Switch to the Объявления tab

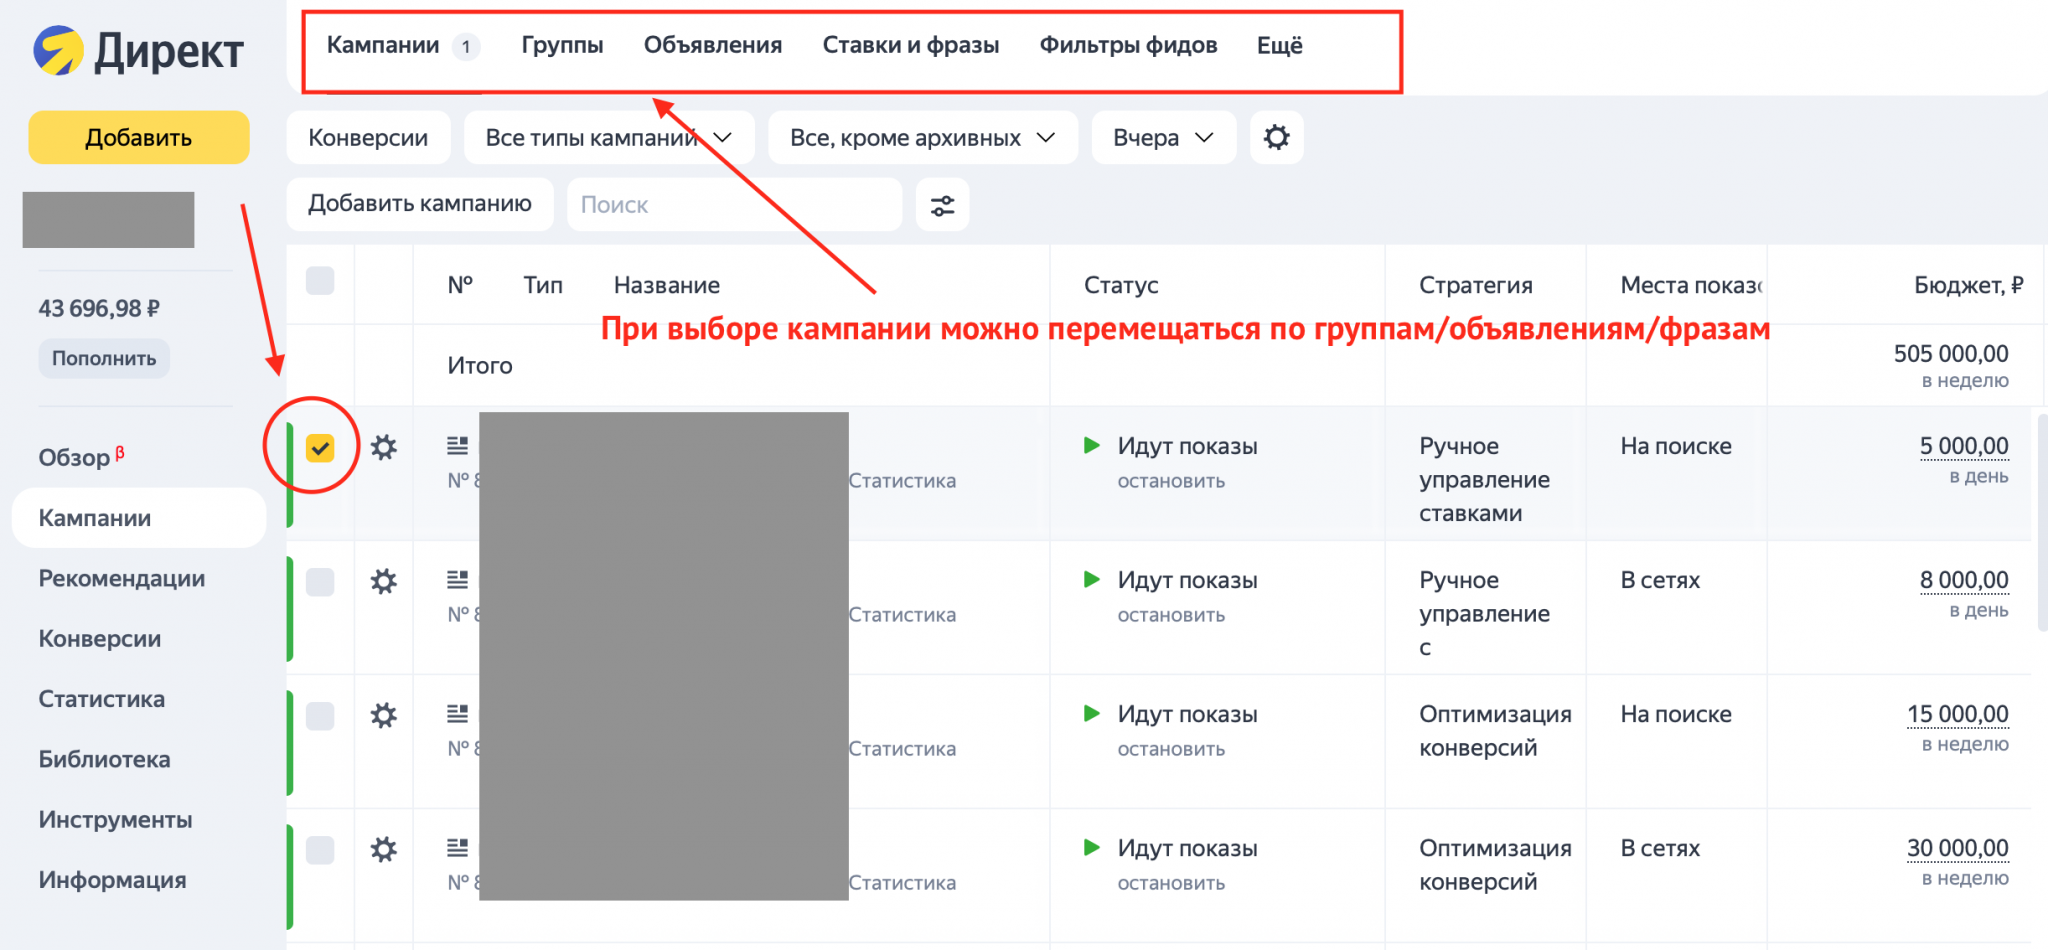coord(713,45)
